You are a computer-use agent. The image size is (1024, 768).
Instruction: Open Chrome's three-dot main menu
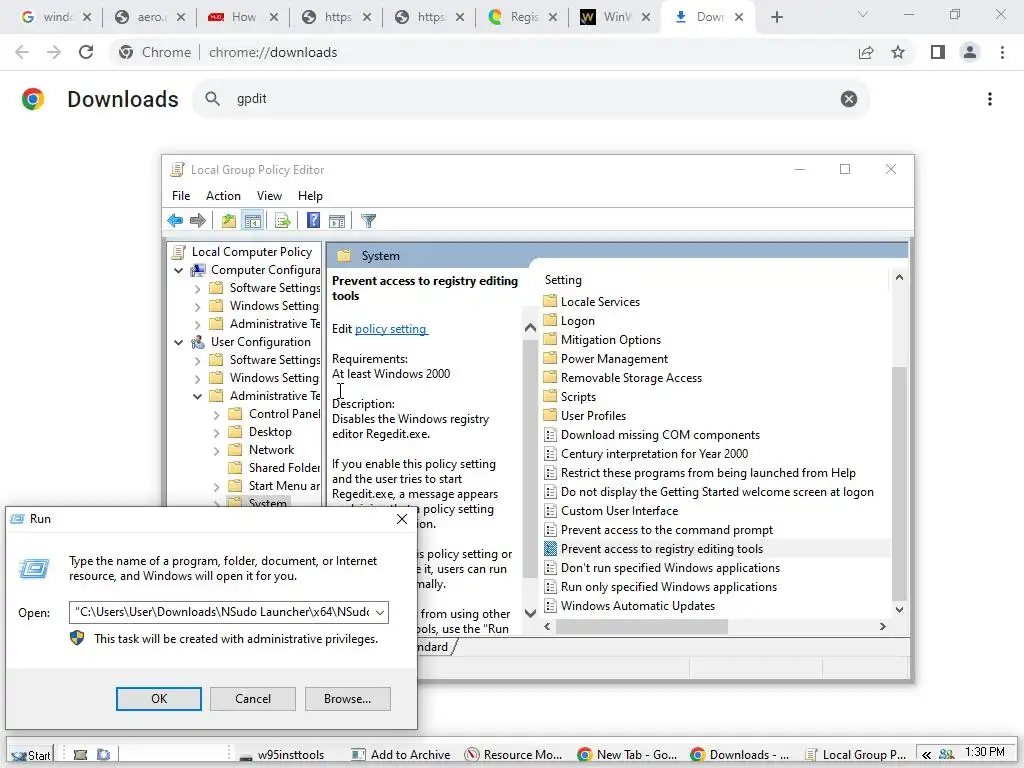tap(1002, 52)
